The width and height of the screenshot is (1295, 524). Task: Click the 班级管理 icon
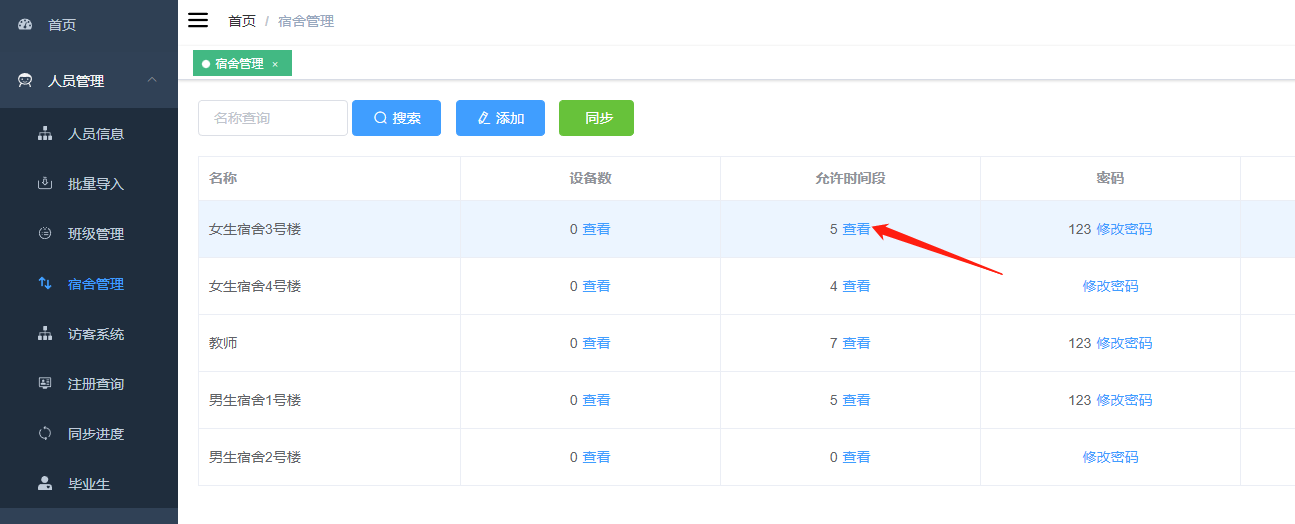point(45,234)
